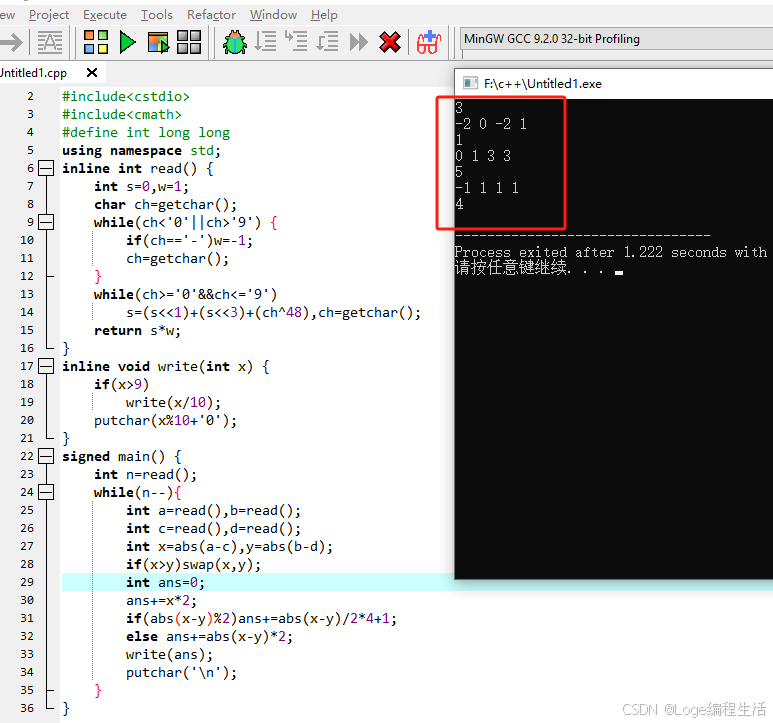Screen dimensions: 773x723
Task: Open the Execute menu
Action: pyautogui.click(x=105, y=15)
